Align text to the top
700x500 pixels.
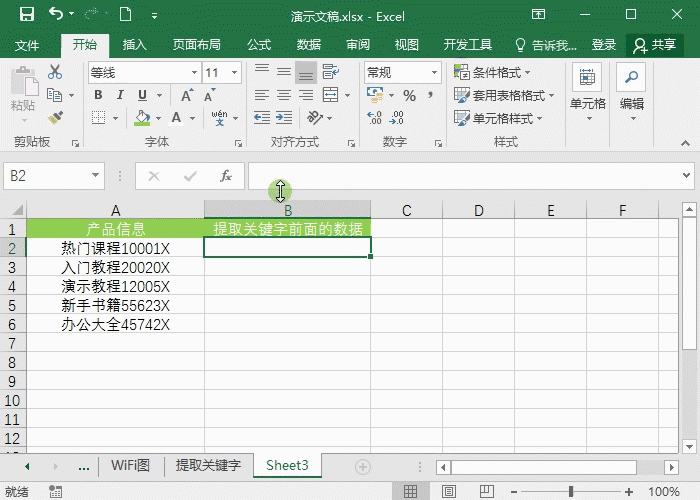click(262, 71)
